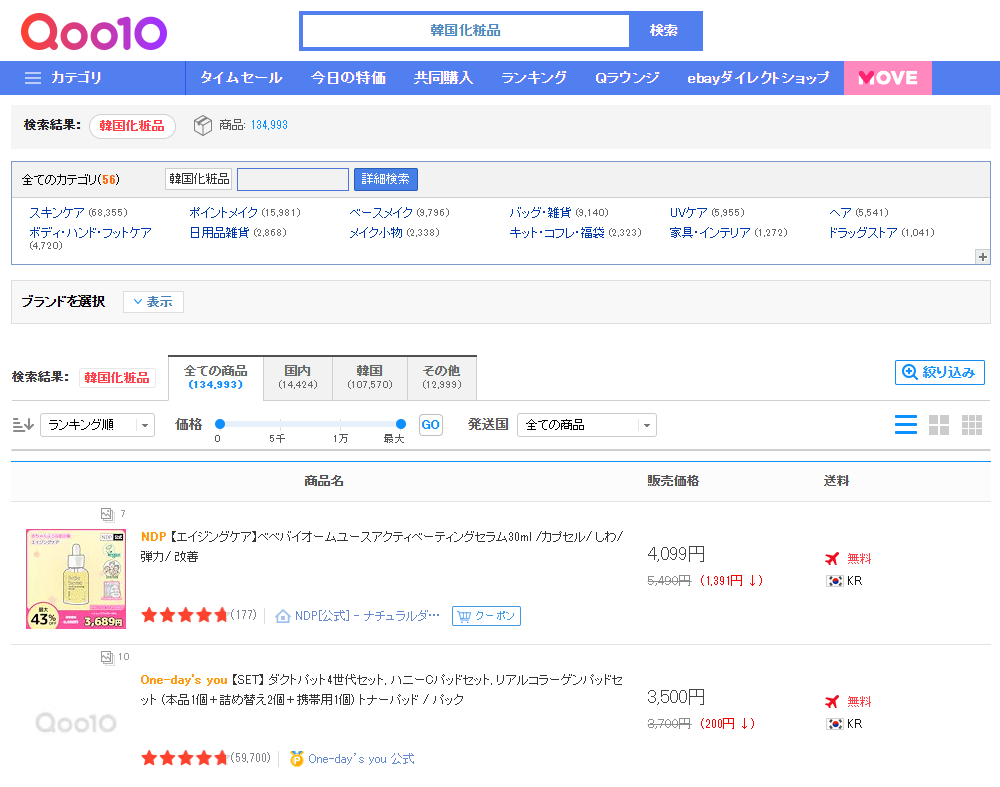Click the 検索 search button

point(664,31)
